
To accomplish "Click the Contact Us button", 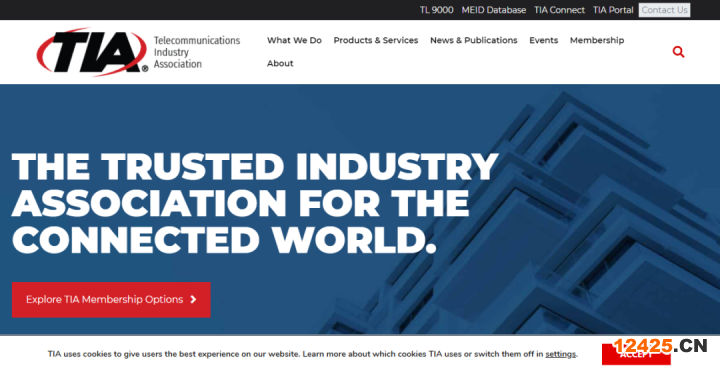I will coord(664,10).
